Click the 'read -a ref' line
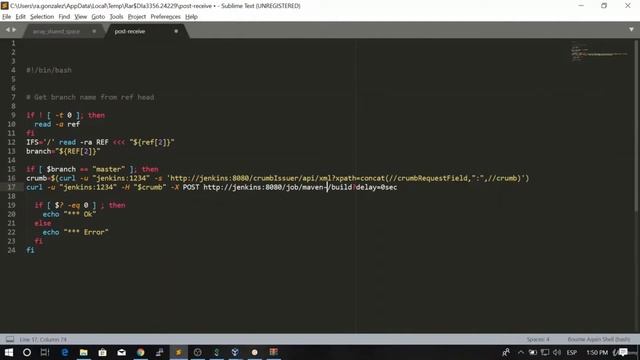The image size is (640, 360). (x=57, y=124)
